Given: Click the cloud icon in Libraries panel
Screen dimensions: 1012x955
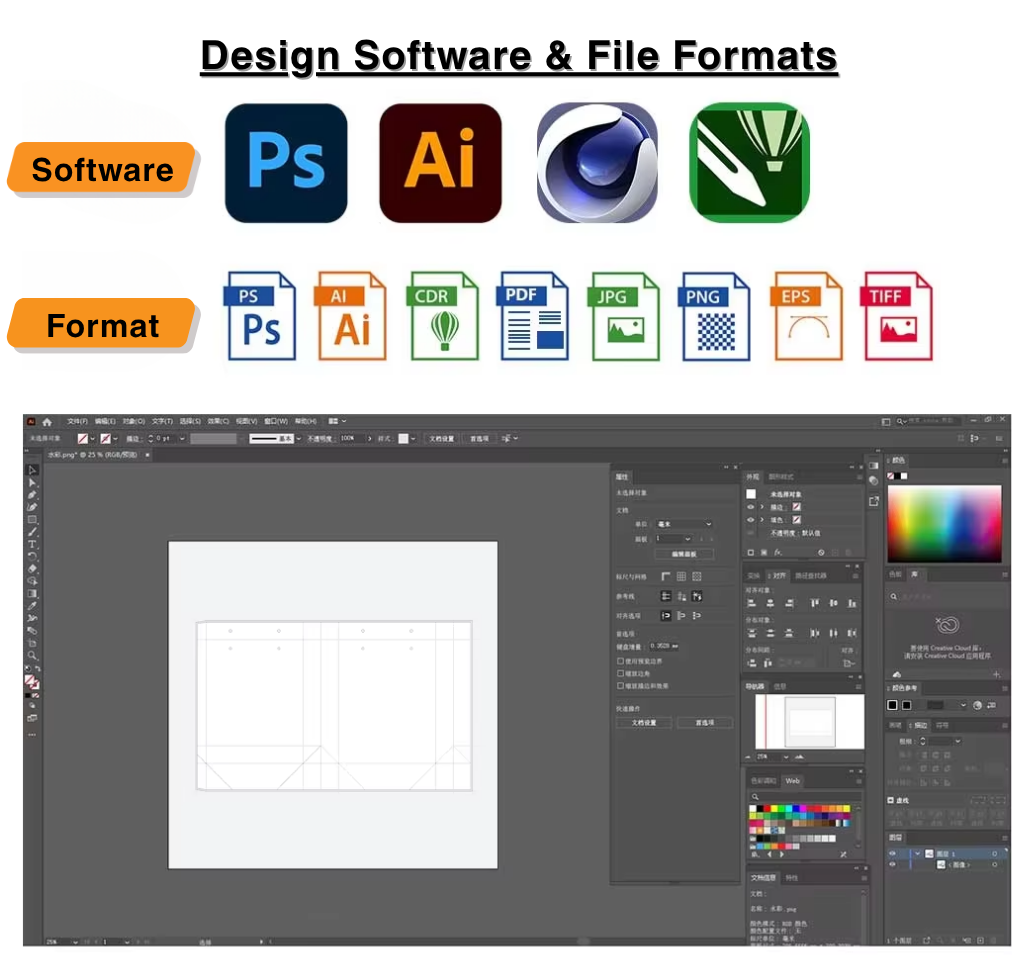Looking at the screenshot, I should coord(896,675).
